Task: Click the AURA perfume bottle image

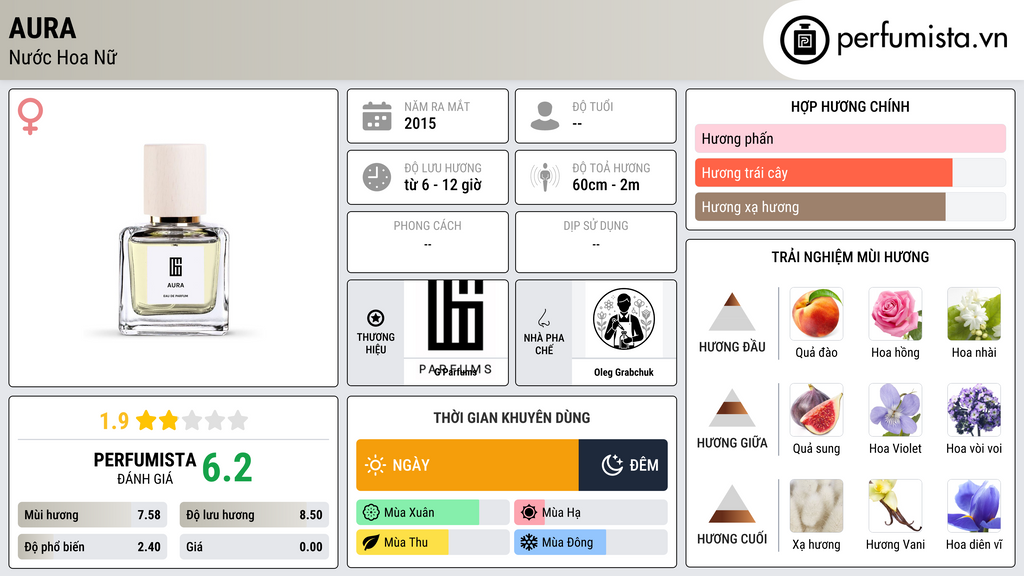Action: (174, 240)
